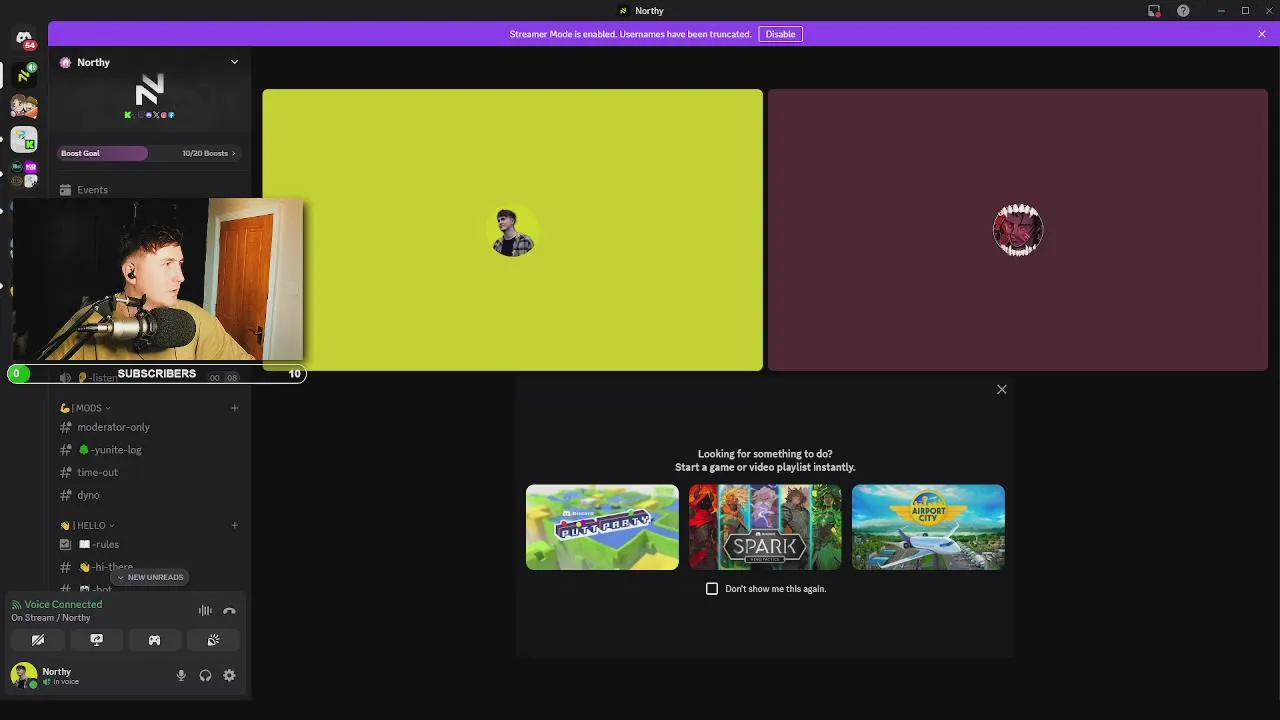Open the white server icon with green K
The image size is (1280, 720).
pos(24,140)
